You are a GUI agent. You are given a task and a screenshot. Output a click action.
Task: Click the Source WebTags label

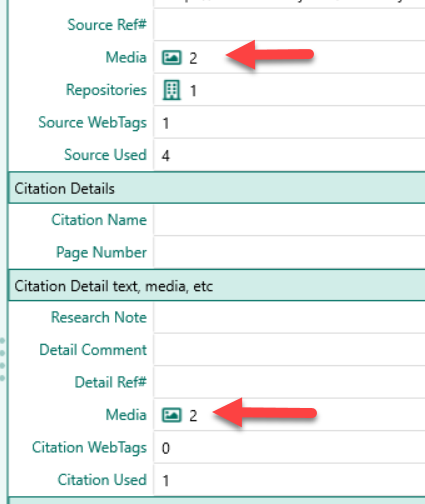click(93, 123)
